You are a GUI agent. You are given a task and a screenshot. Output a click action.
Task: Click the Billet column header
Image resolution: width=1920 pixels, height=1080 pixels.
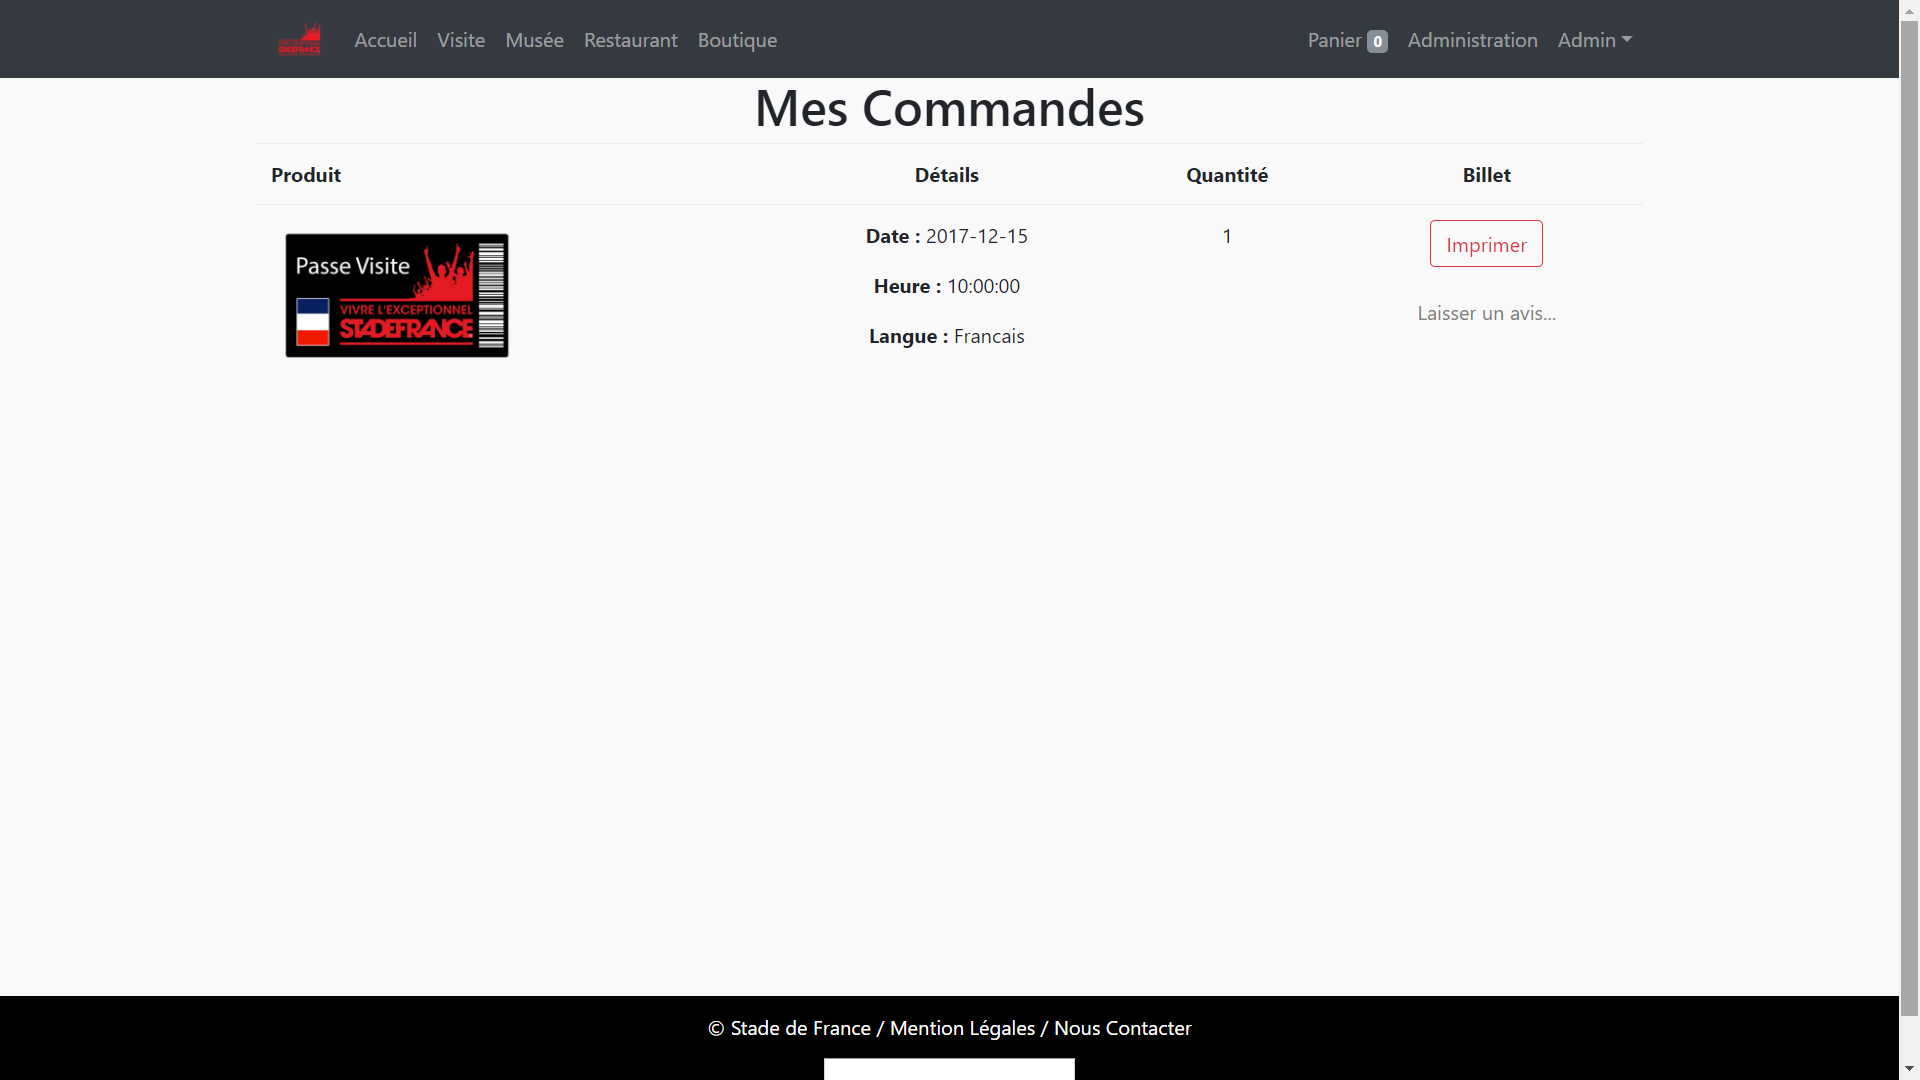[1486, 175]
